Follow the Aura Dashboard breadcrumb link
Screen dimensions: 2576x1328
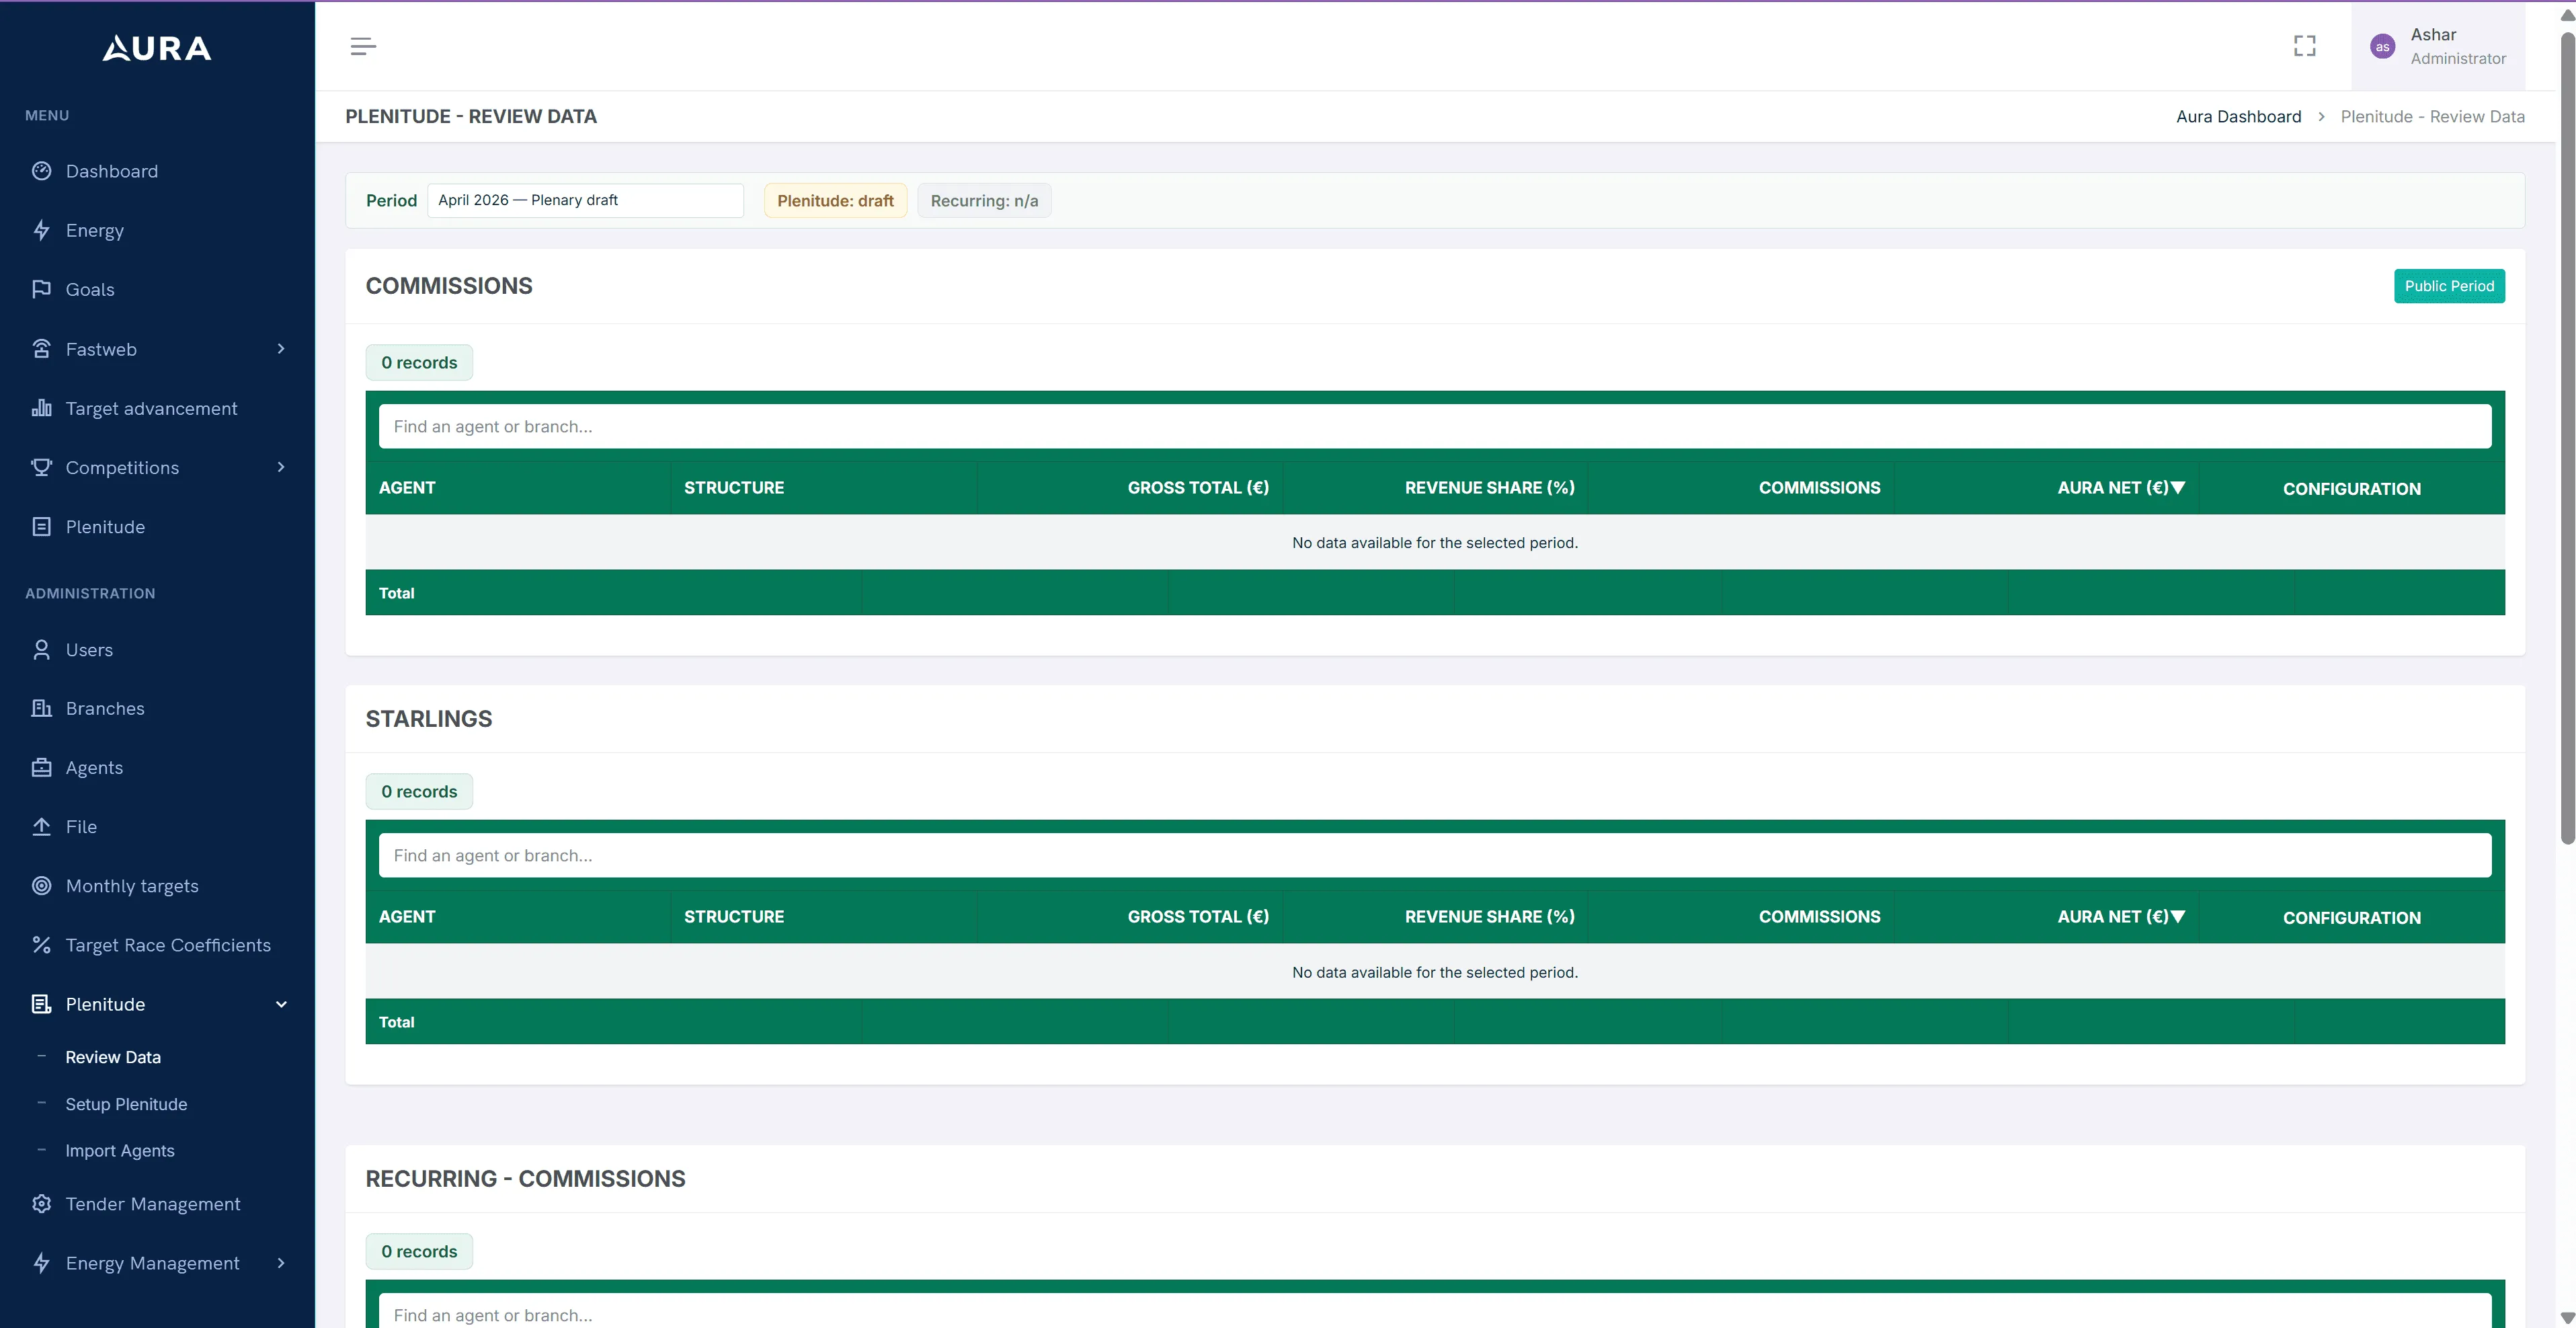click(x=2238, y=116)
